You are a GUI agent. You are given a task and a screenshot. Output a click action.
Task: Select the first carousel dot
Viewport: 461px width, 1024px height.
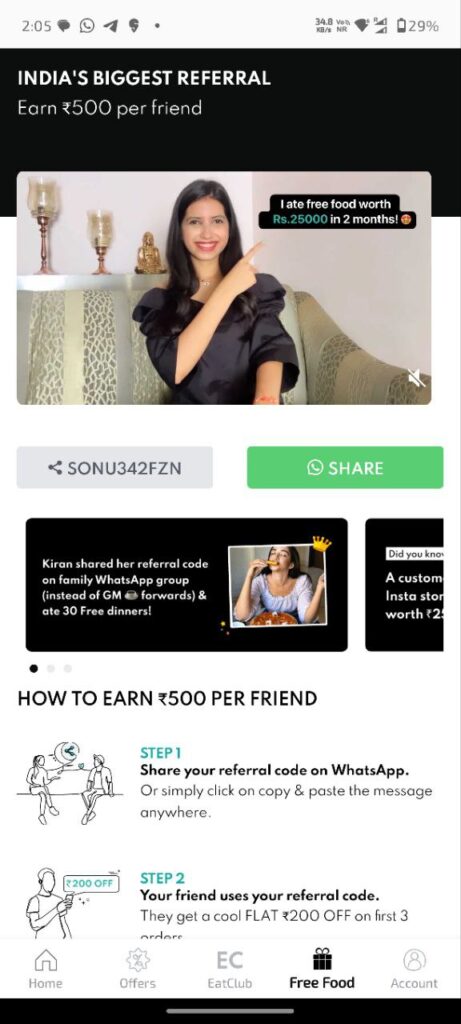coord(34,668)
